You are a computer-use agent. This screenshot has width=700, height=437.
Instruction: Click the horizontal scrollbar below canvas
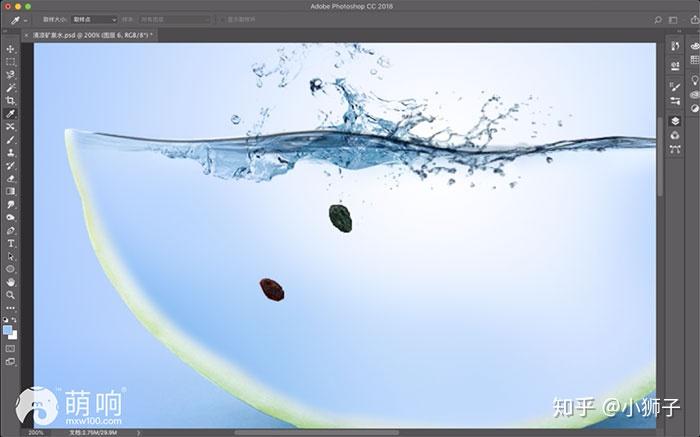pos(316,432)
